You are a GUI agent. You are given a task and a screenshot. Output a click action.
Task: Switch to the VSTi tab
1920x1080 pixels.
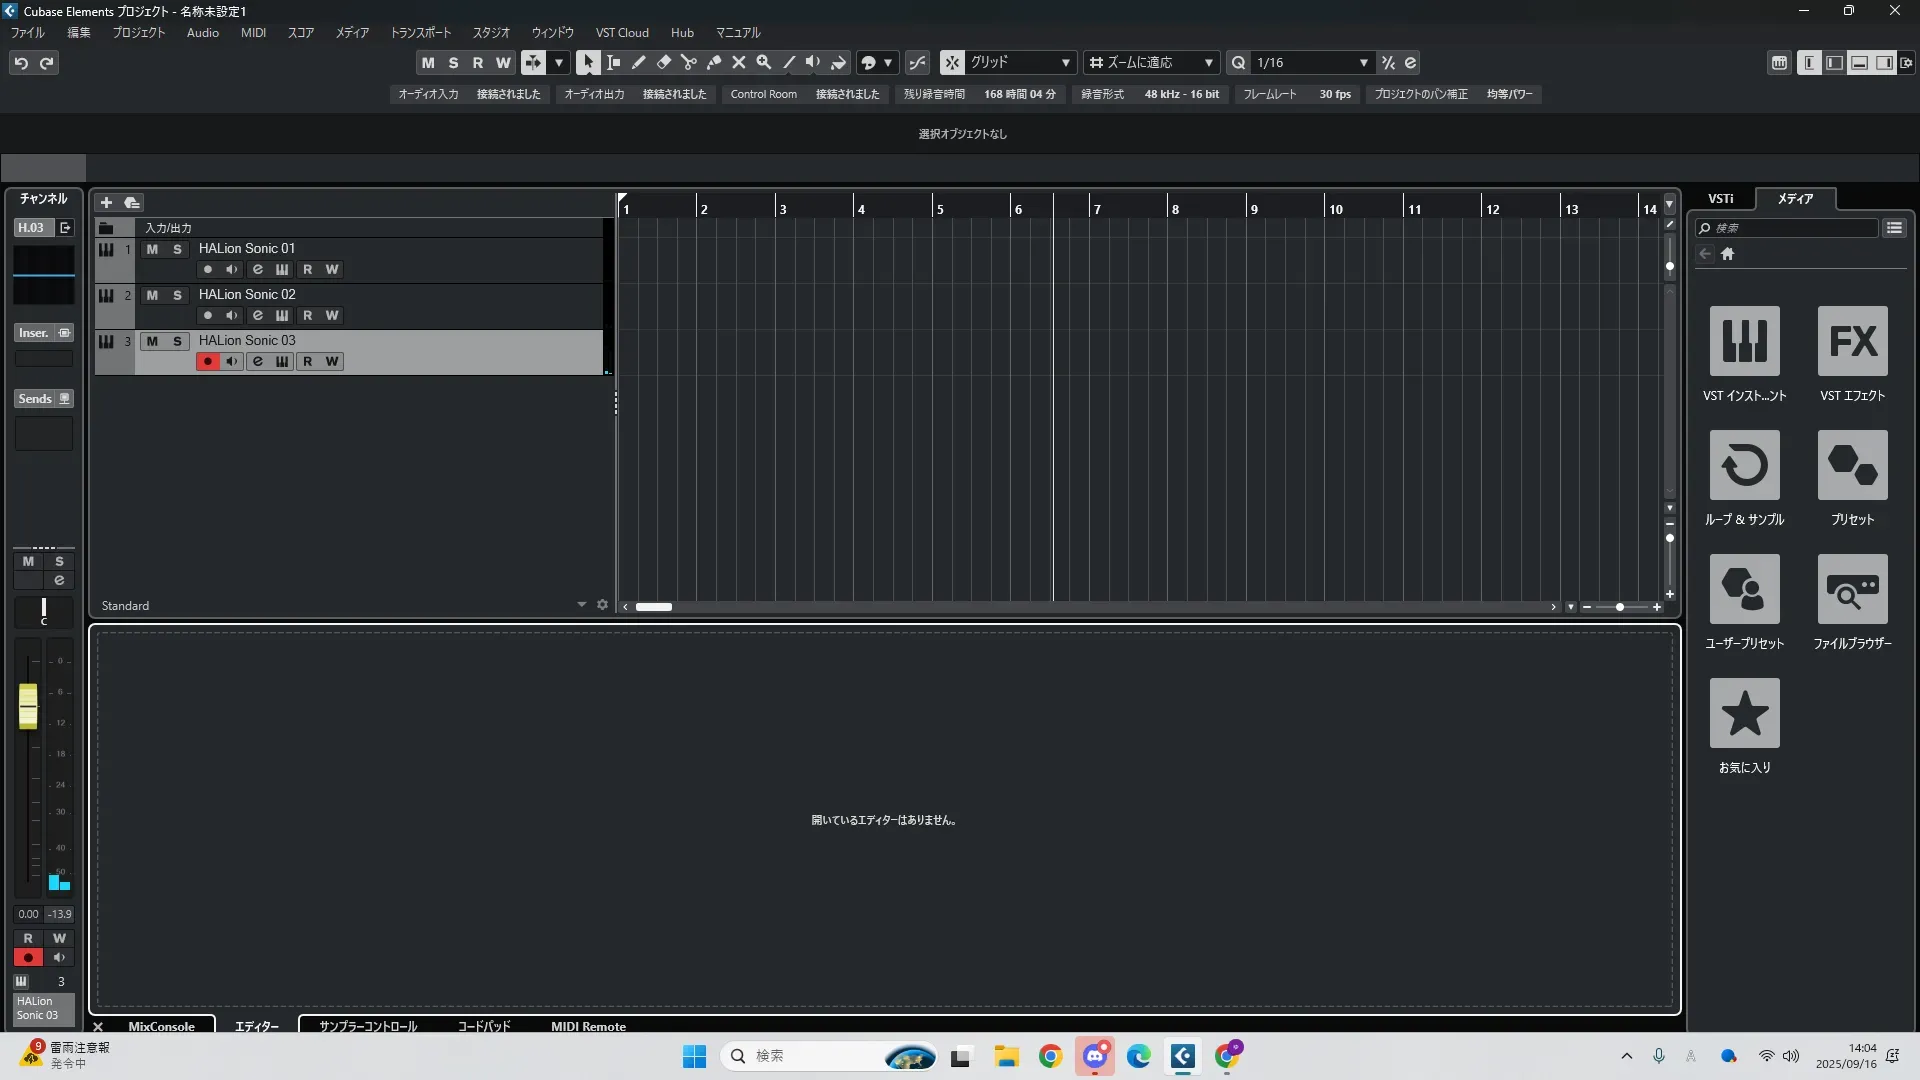tap(1720, 199)
